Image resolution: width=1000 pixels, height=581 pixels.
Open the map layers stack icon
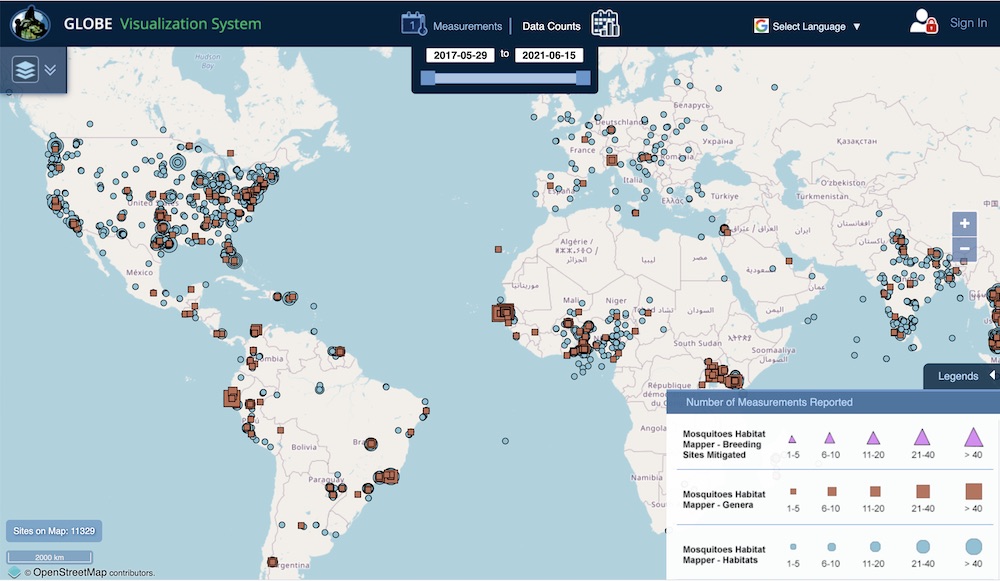point(25,70)
